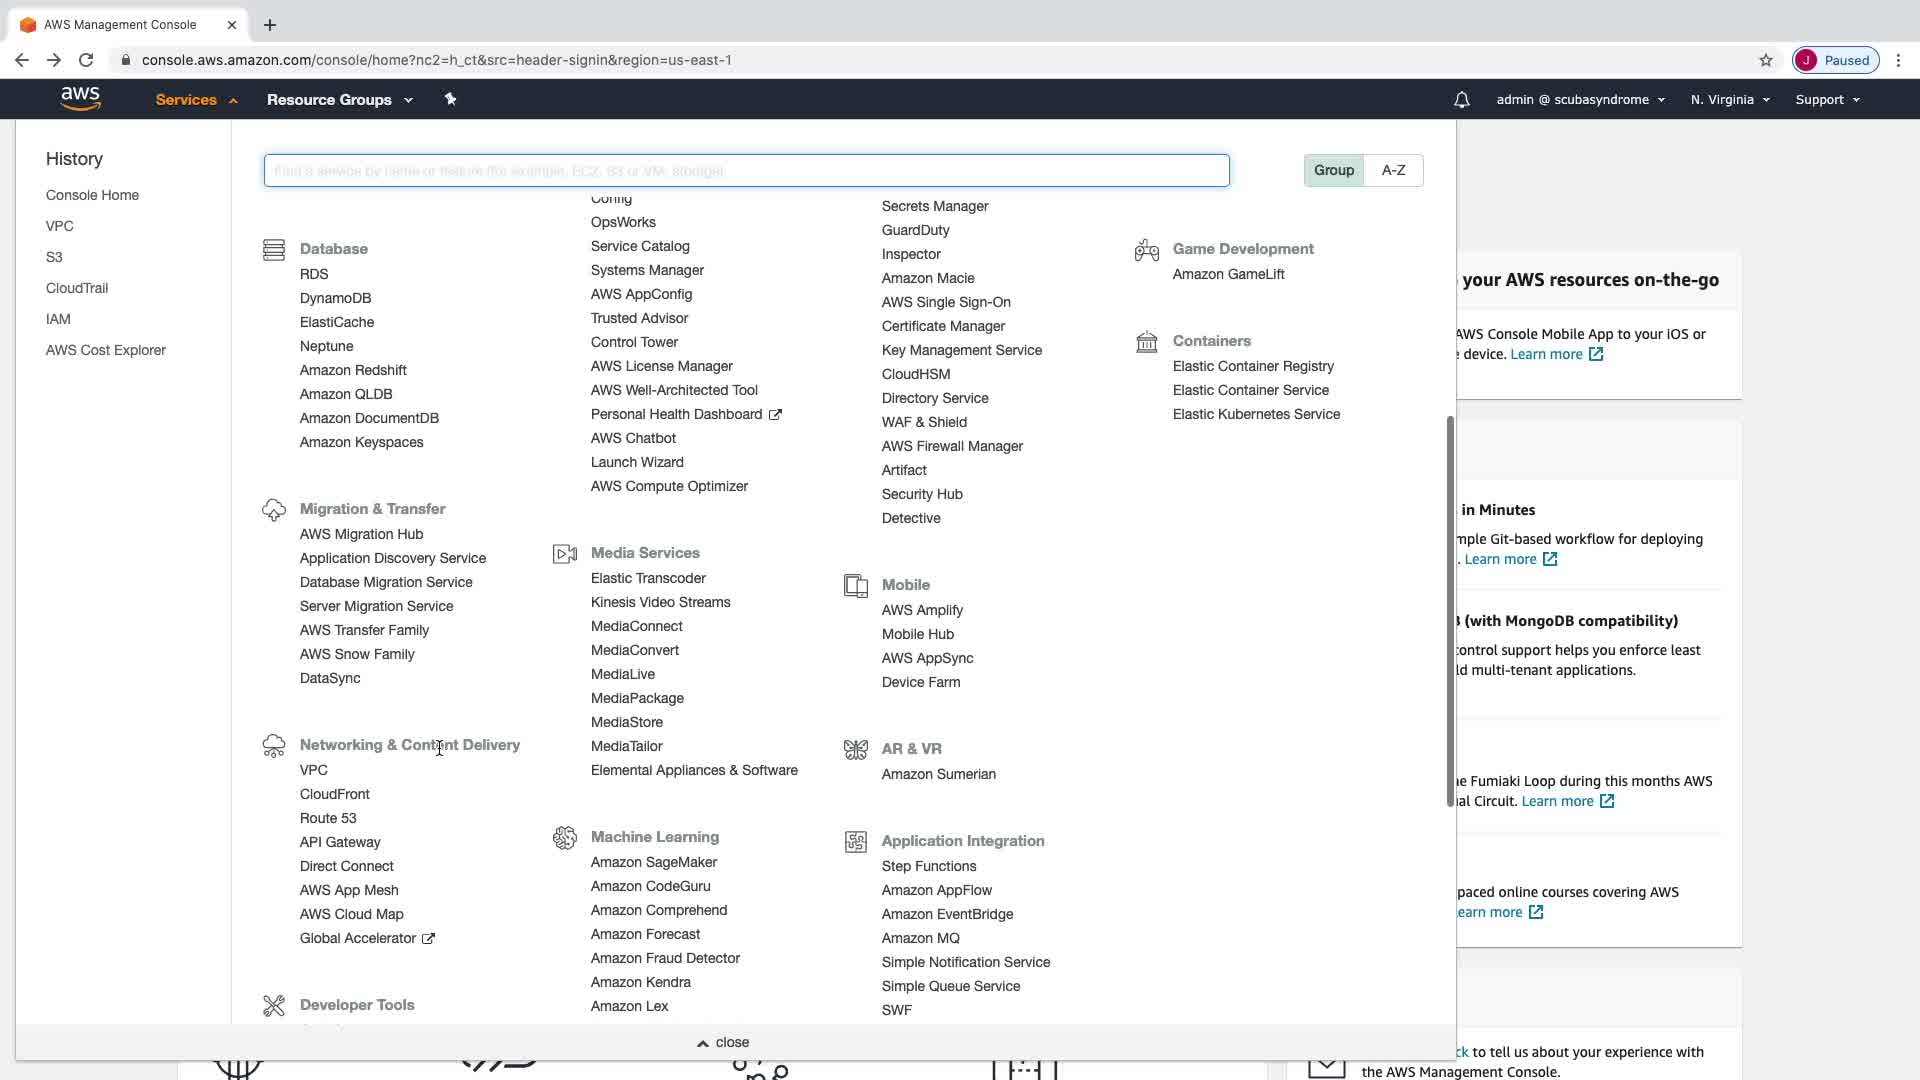
Task: Click the Game Development controller icon
Action: click(x=1146, y=250)
